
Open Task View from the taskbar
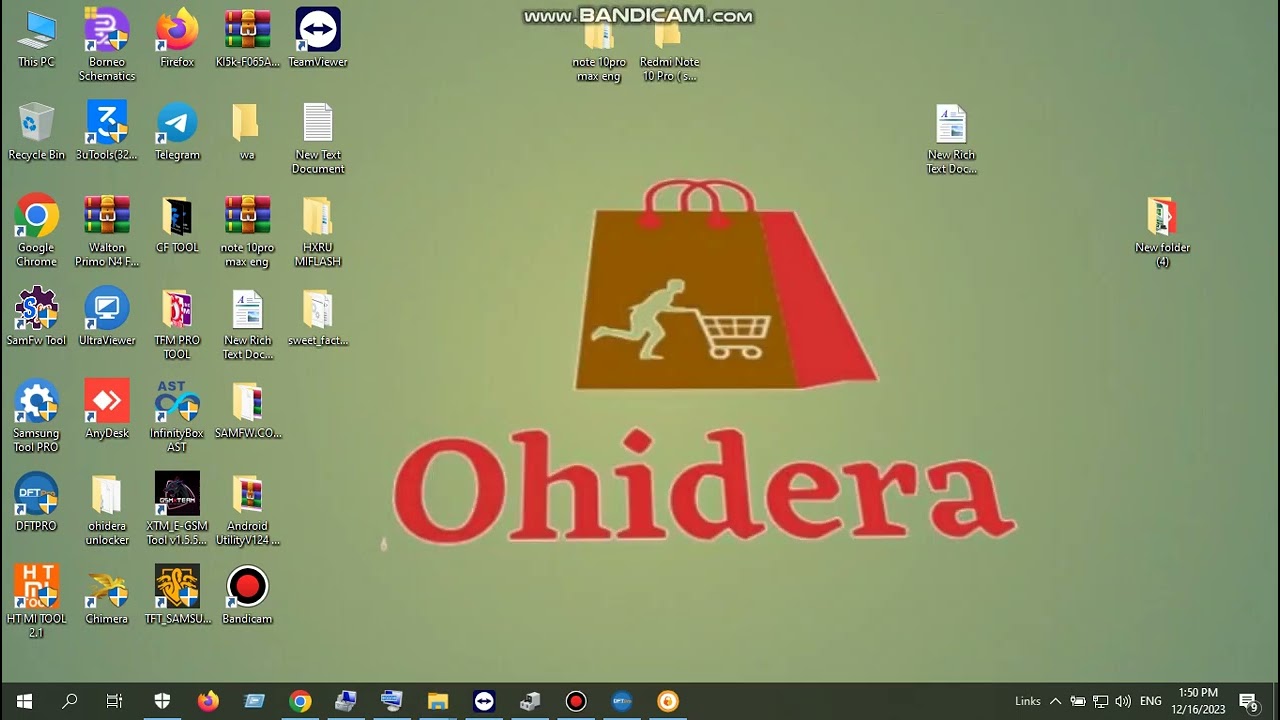[114, 701]
